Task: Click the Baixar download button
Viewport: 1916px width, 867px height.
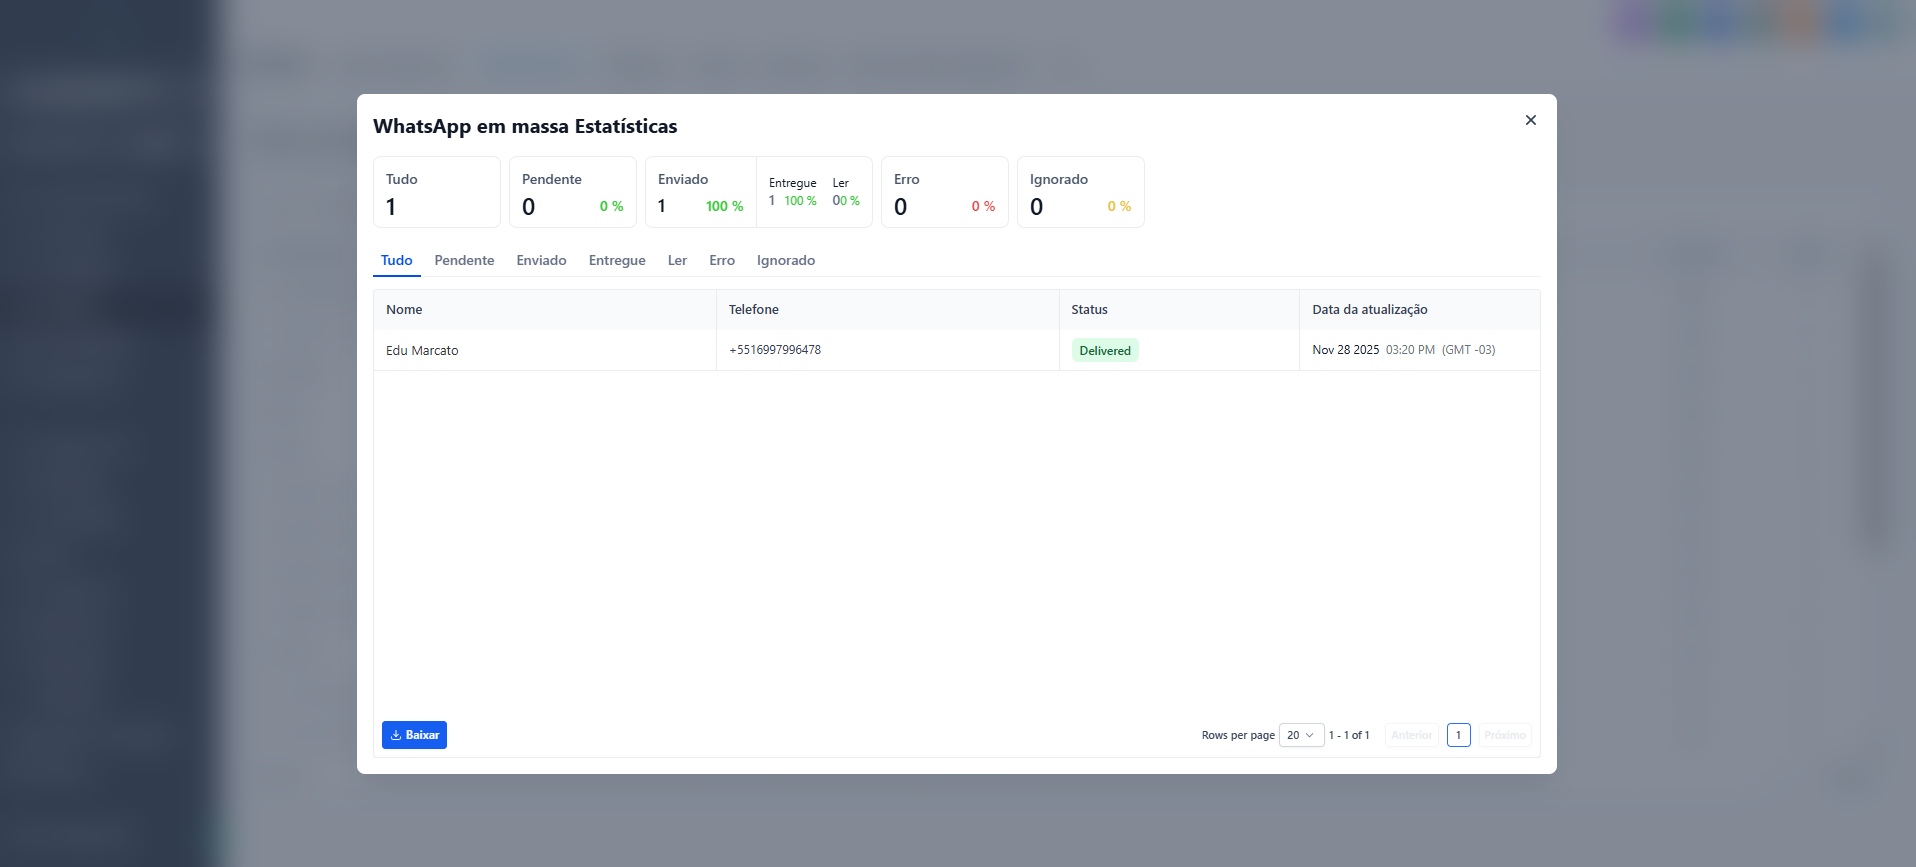Action: point(414,735)
